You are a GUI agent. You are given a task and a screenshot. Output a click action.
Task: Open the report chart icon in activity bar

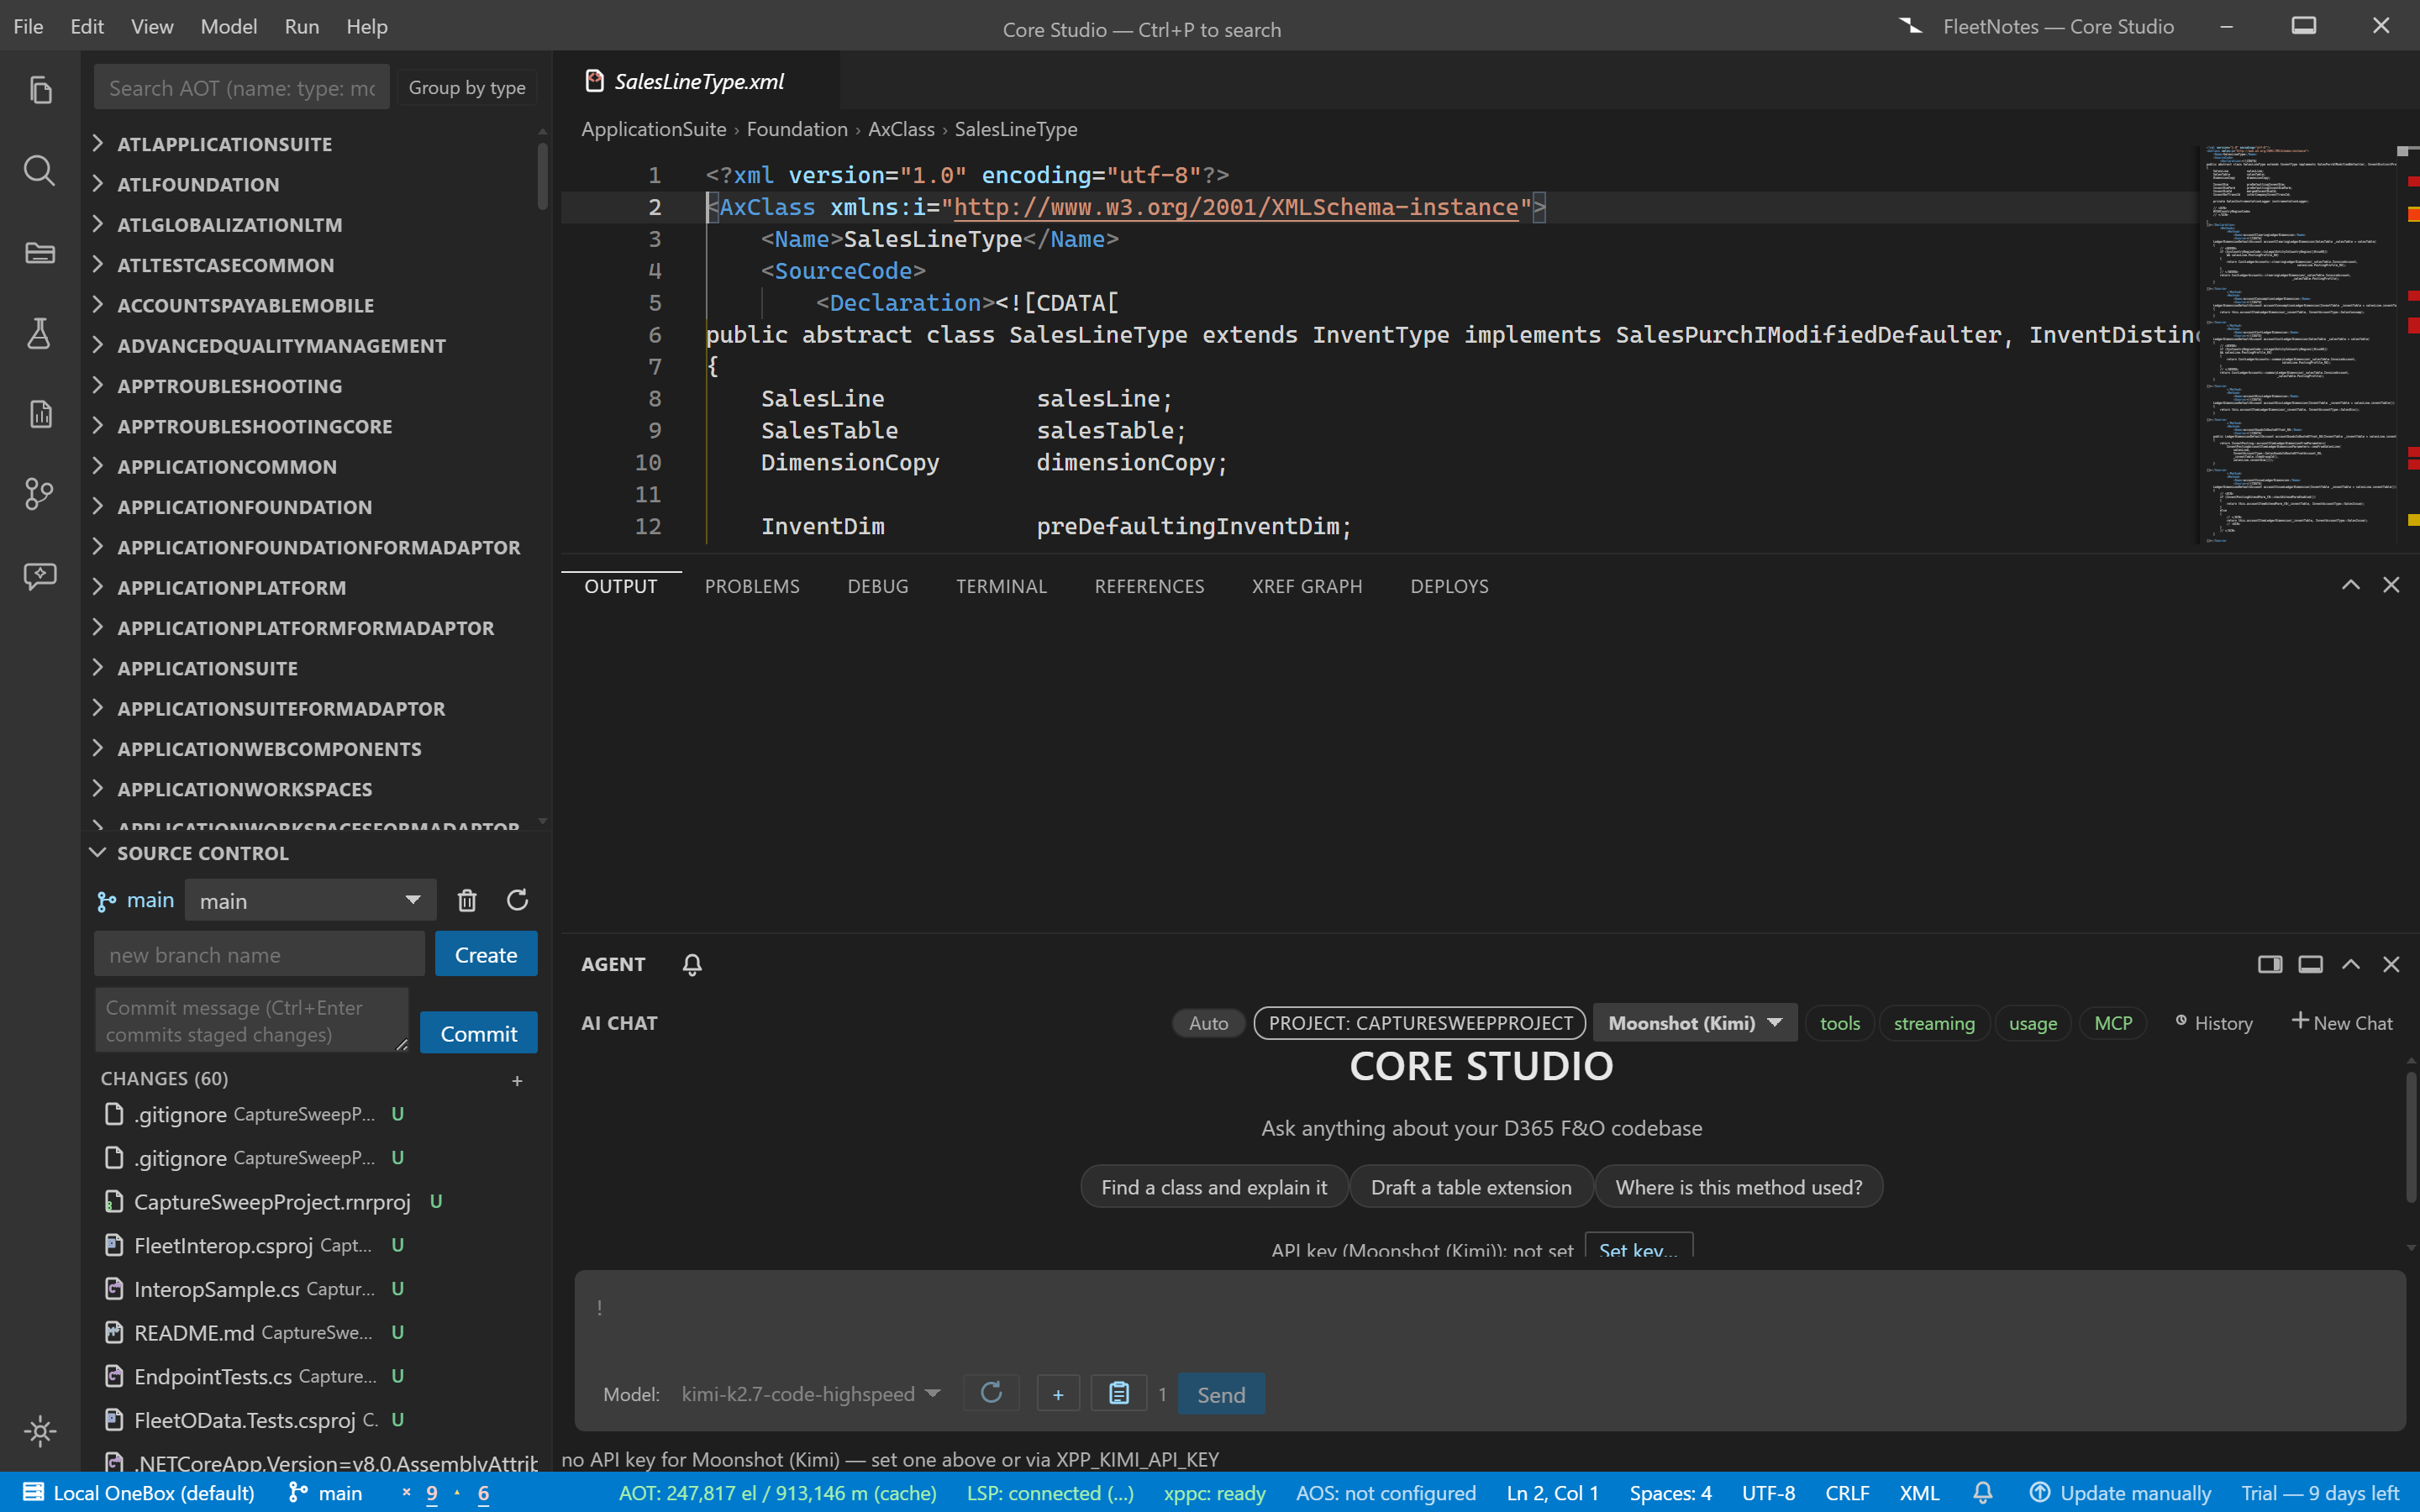point(40,413)
